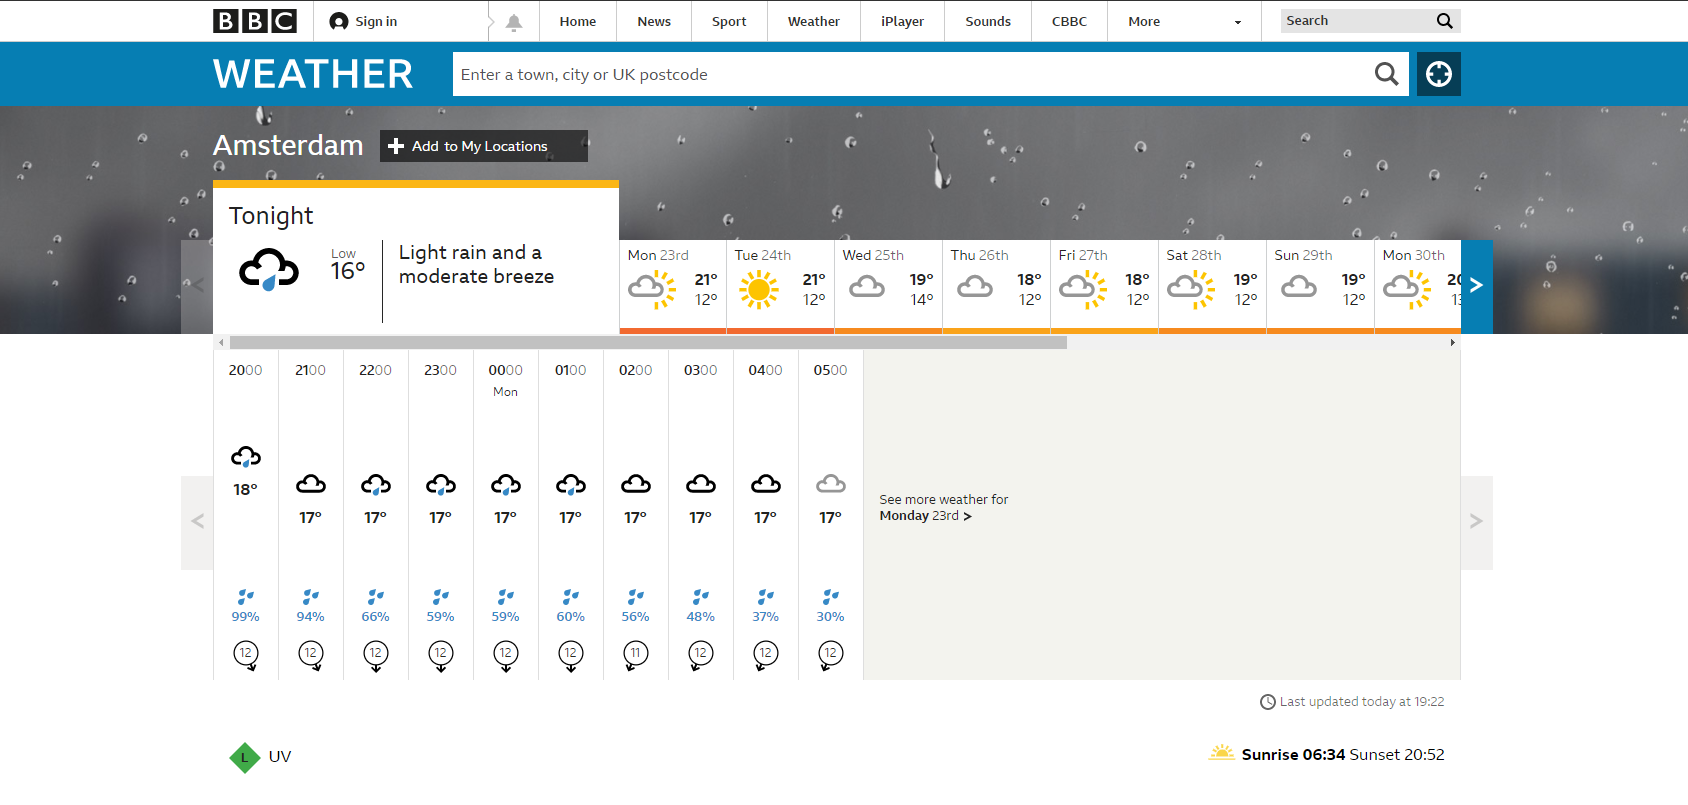The image size is (1688, 805).
Task: Click Wednesday 25th cloud icon
Action: pos(867,288)
